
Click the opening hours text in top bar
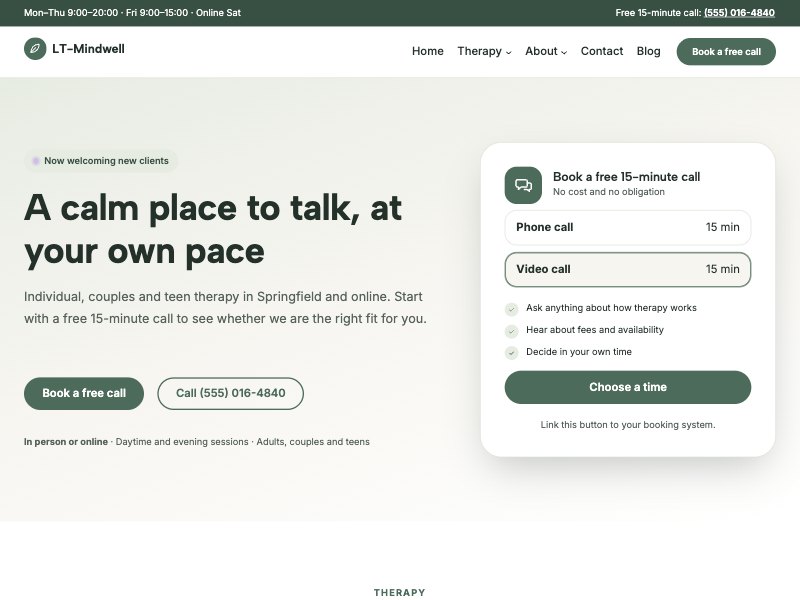[x=132, y=13]
